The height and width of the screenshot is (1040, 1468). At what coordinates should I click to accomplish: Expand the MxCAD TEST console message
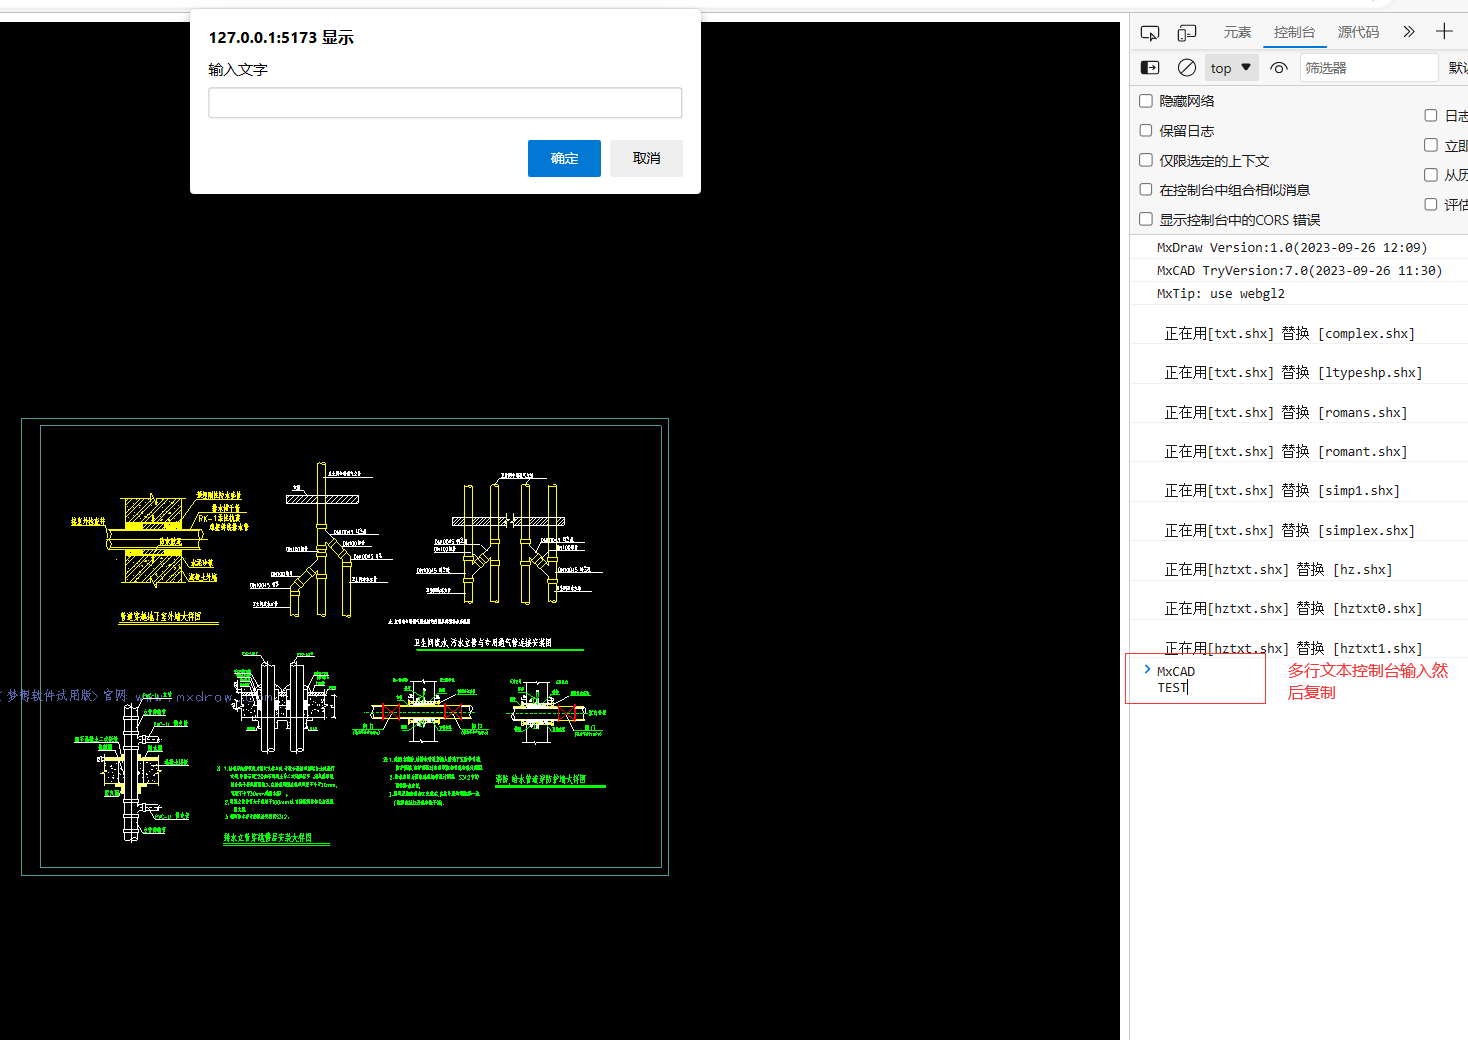[x=1146, y=670]
